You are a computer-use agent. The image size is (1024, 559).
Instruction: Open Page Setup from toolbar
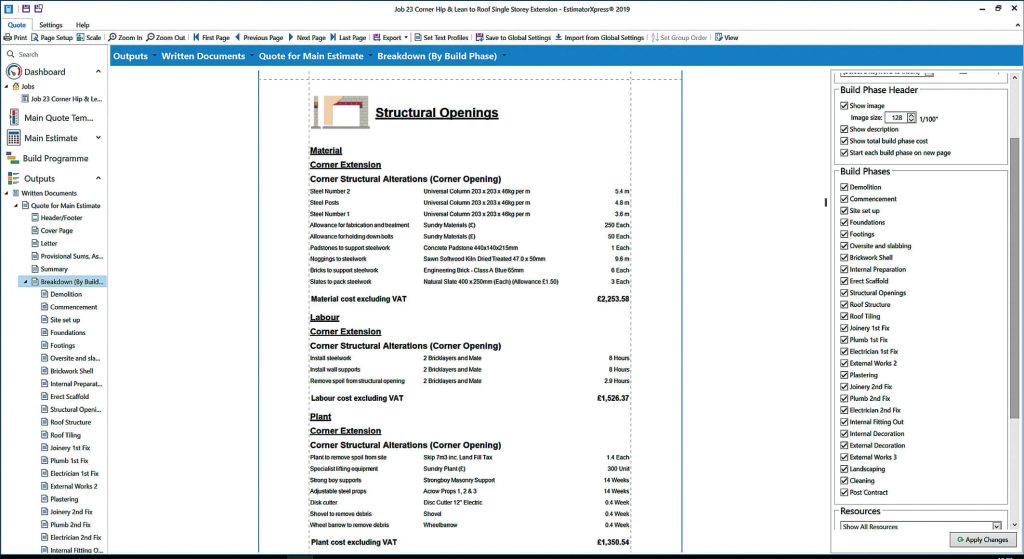[52, 37]
